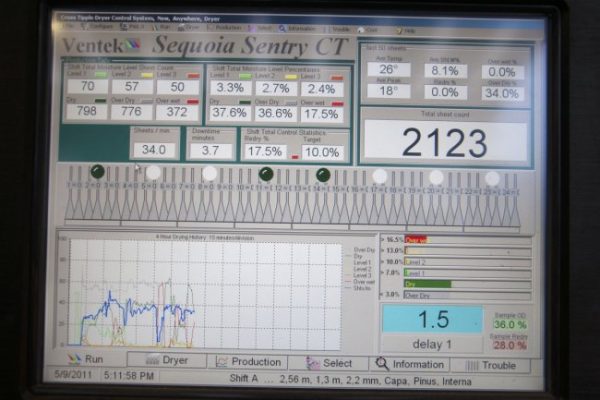Screen dimensions: 600x400
Task: Select the Level 2 sheet count value 57
Action: [132, 86]
